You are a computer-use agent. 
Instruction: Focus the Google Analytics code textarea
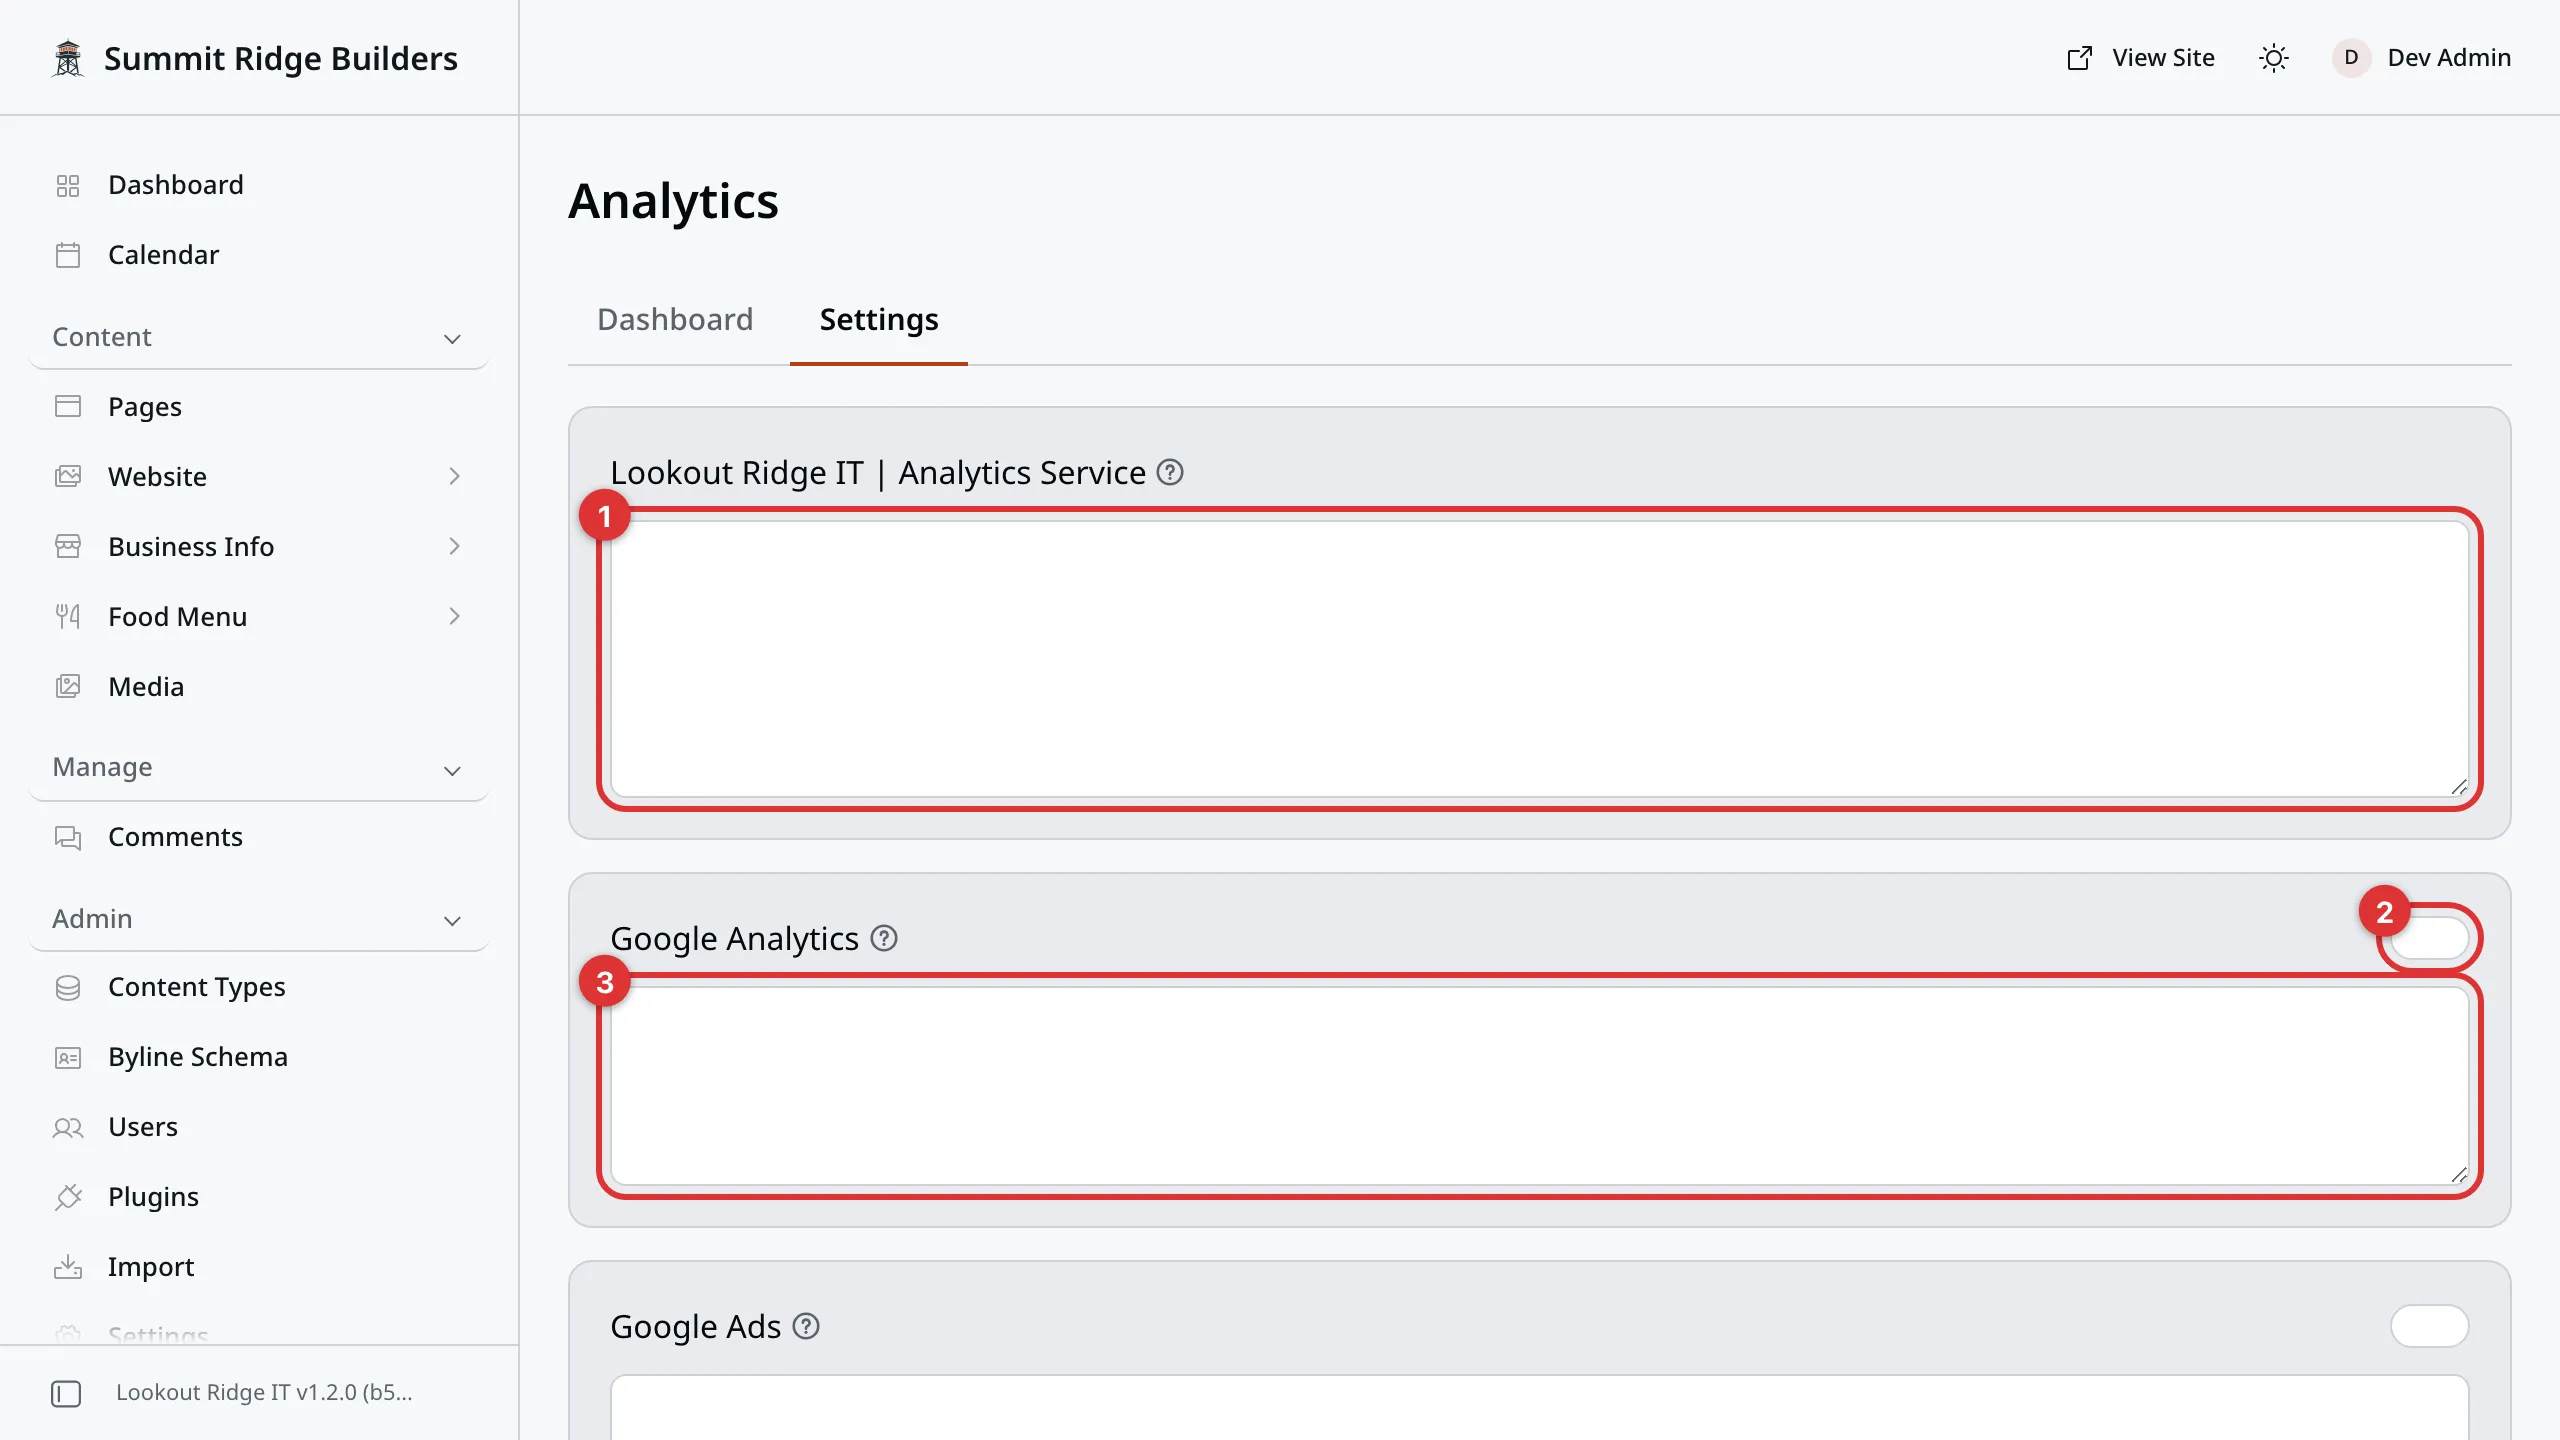coord(1540,1086)
